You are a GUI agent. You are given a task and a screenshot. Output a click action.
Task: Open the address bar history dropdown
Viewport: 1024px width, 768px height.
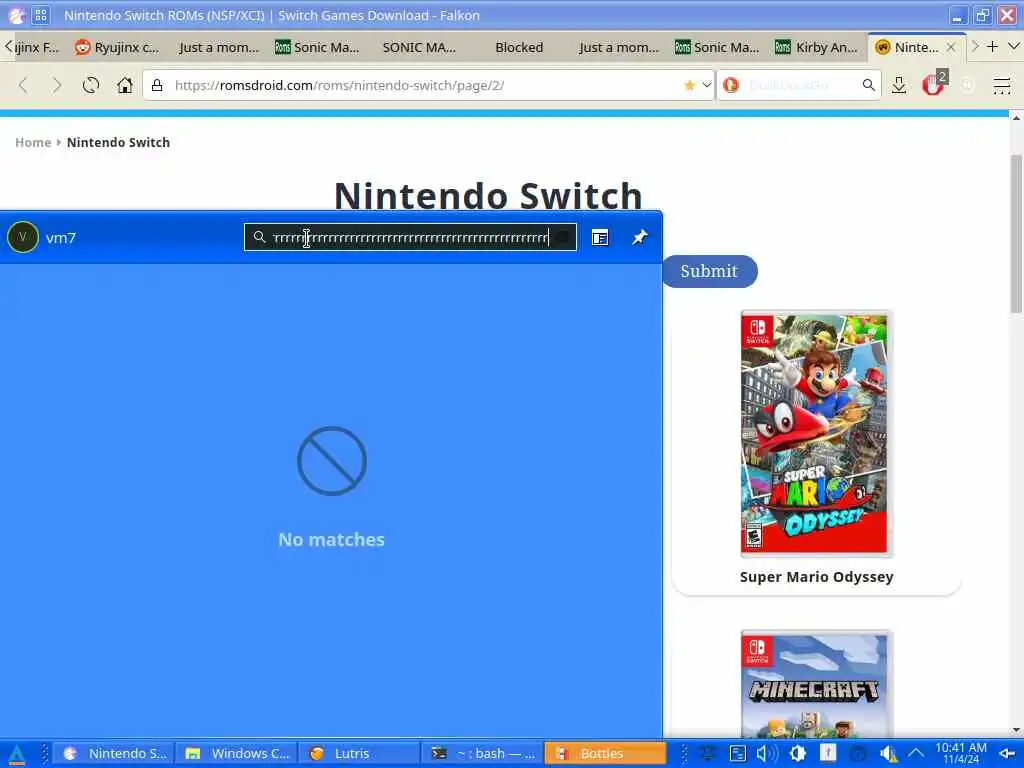pos(707,85)
